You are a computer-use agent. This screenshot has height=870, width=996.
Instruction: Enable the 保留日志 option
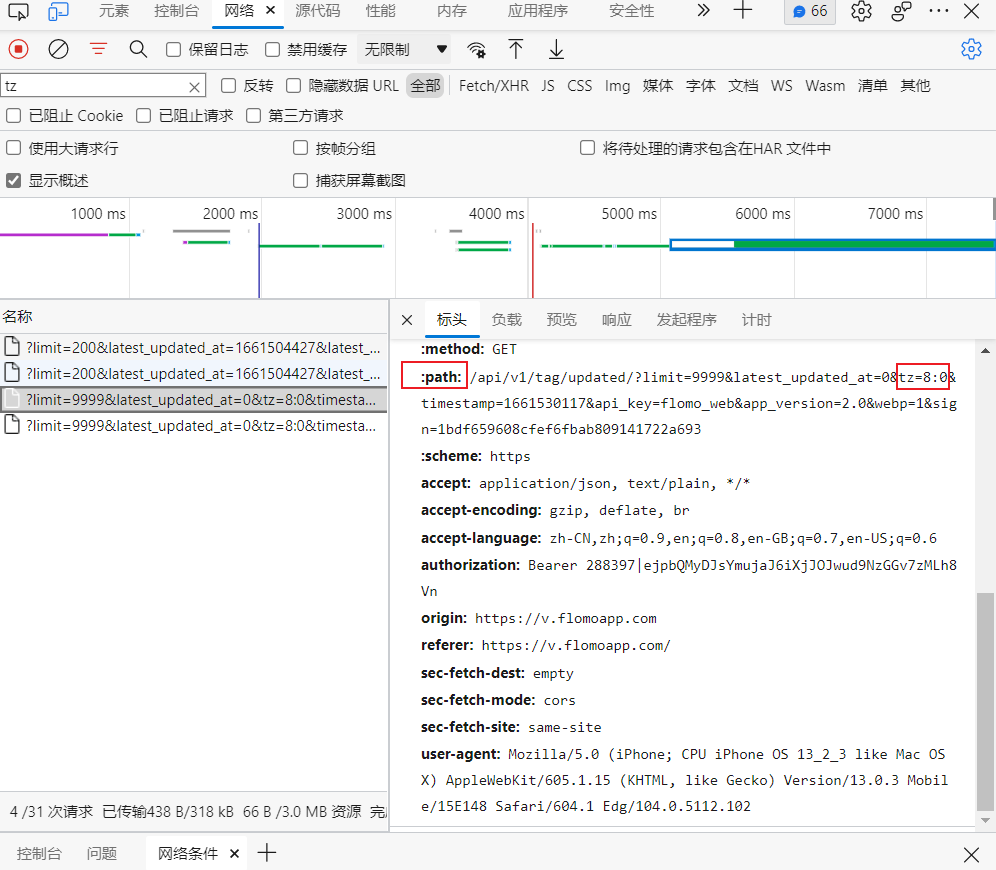click(x=174, y=48)
